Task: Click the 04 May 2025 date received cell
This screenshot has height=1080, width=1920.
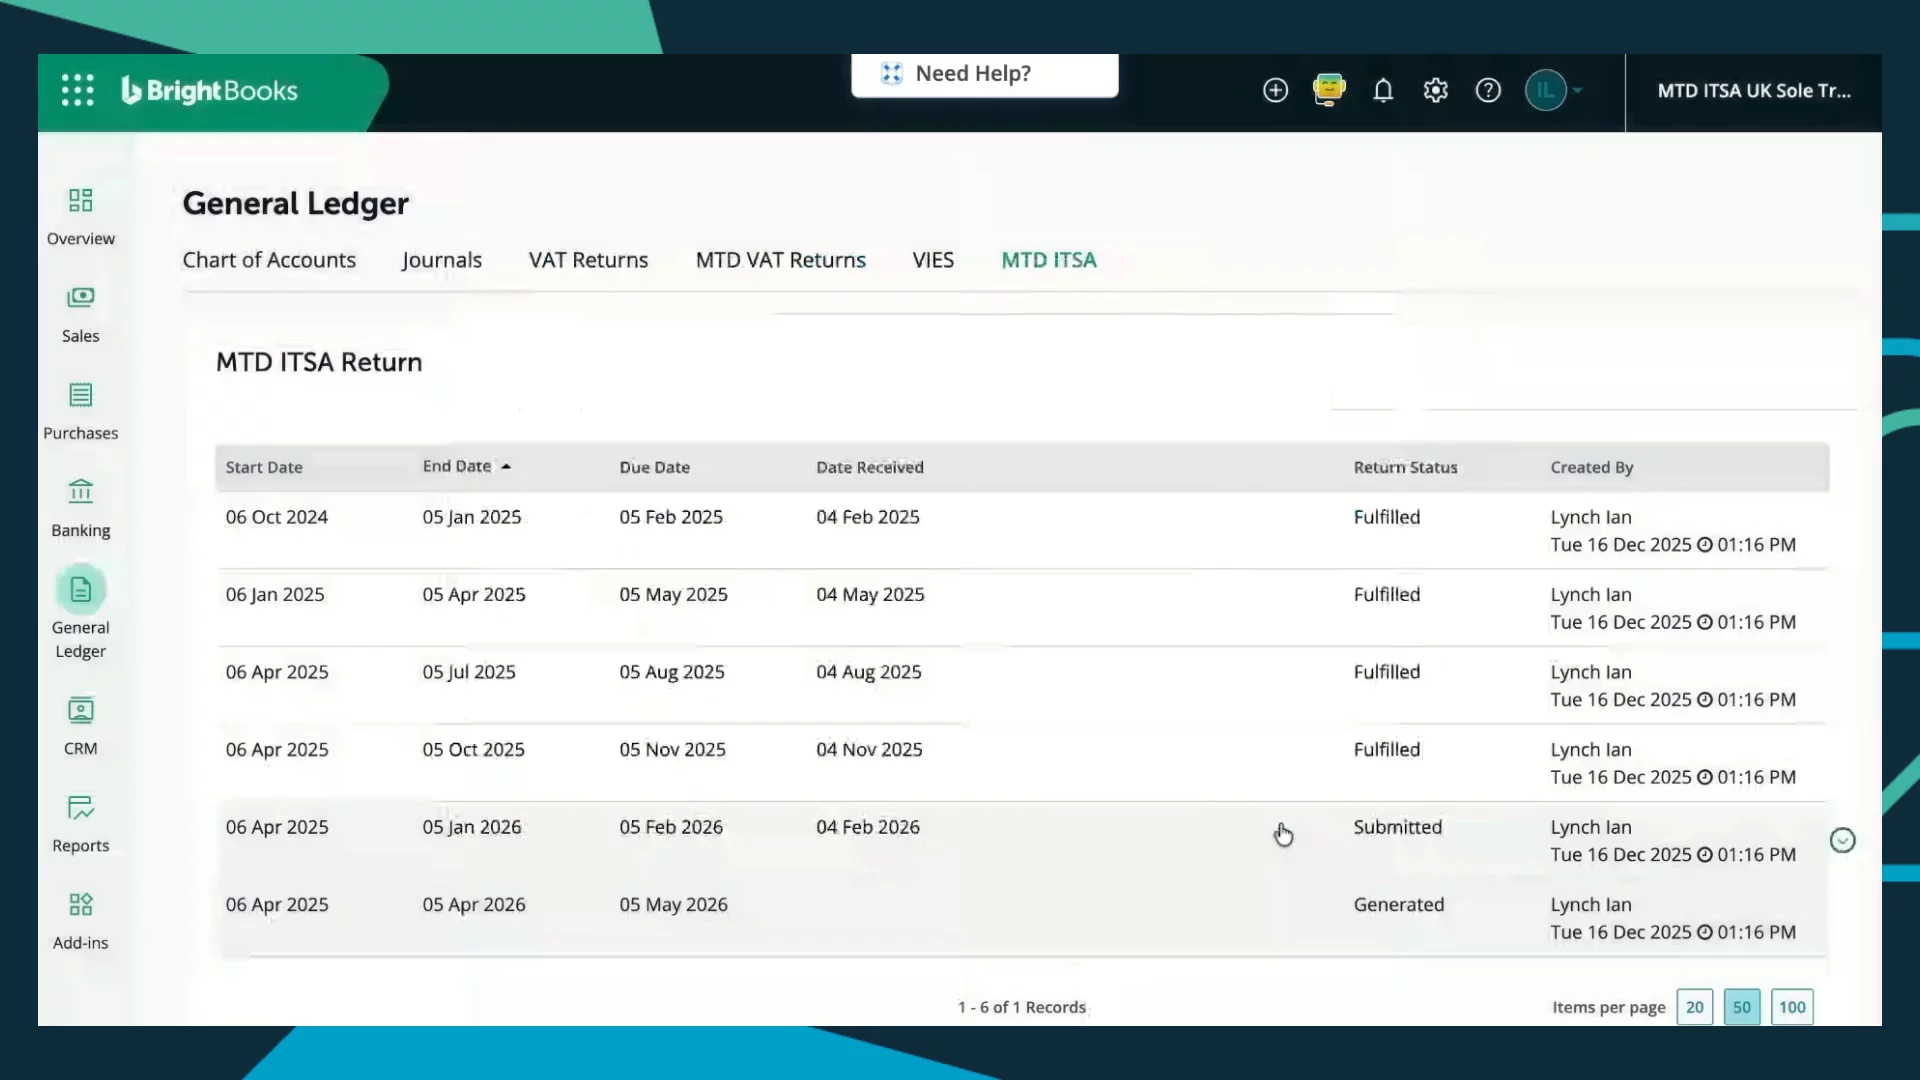Action: pos(870,595)
